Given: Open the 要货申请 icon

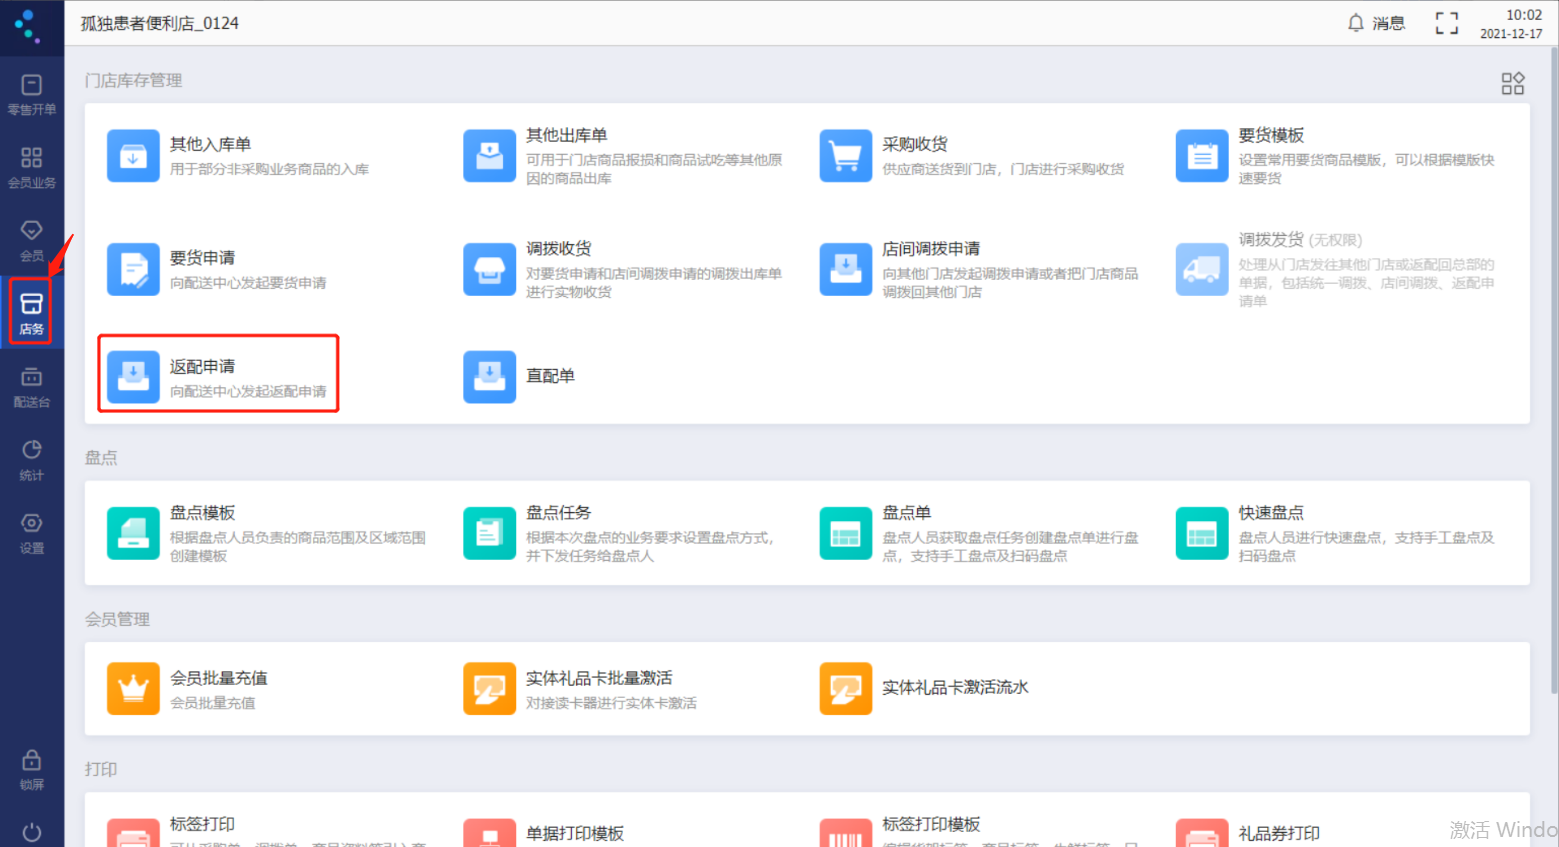Looking at the screenshot, I should (133, 270).
